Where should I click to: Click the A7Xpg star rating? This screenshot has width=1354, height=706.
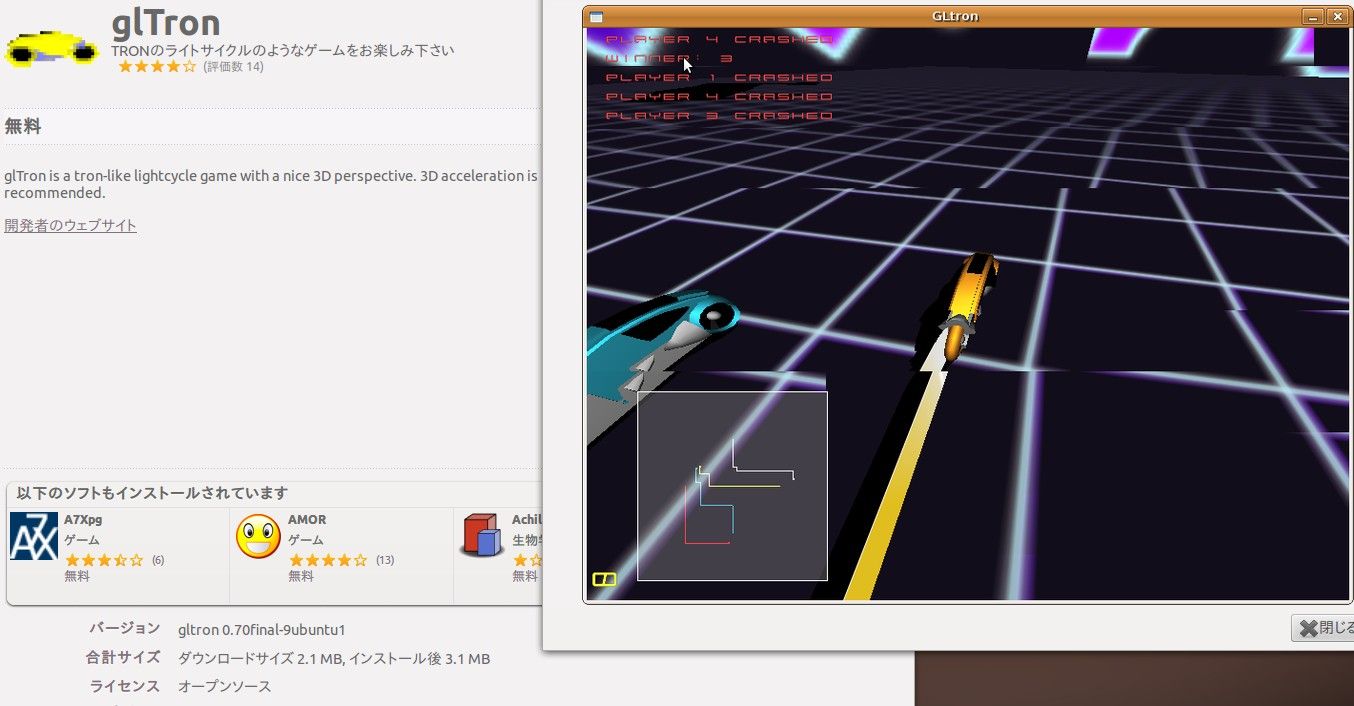tap(104, 560)
